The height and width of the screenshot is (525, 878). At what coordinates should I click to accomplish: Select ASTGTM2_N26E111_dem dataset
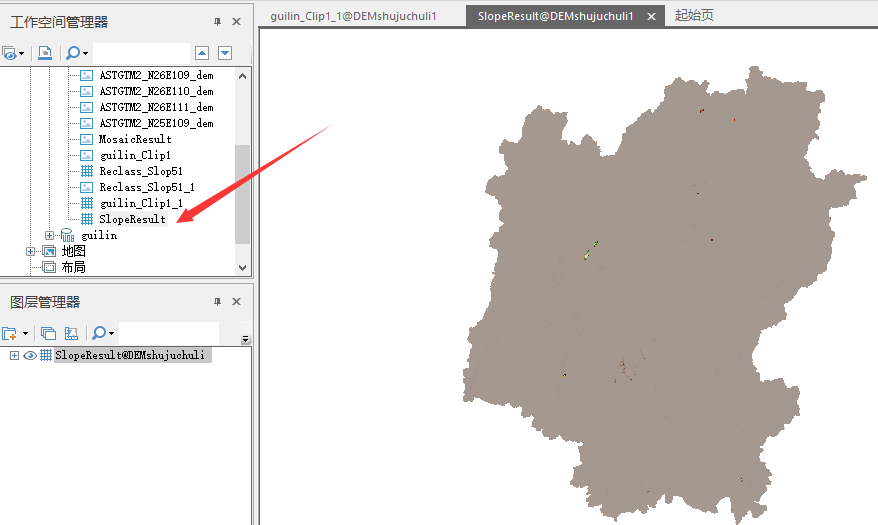[156, 107]
